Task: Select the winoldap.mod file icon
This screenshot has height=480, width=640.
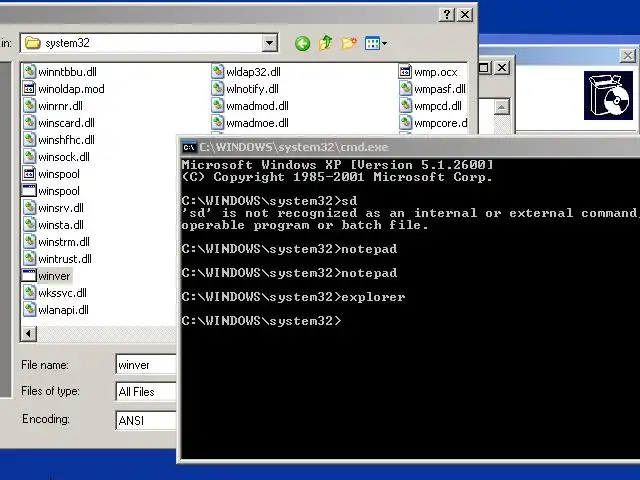Action: [29, 89]
